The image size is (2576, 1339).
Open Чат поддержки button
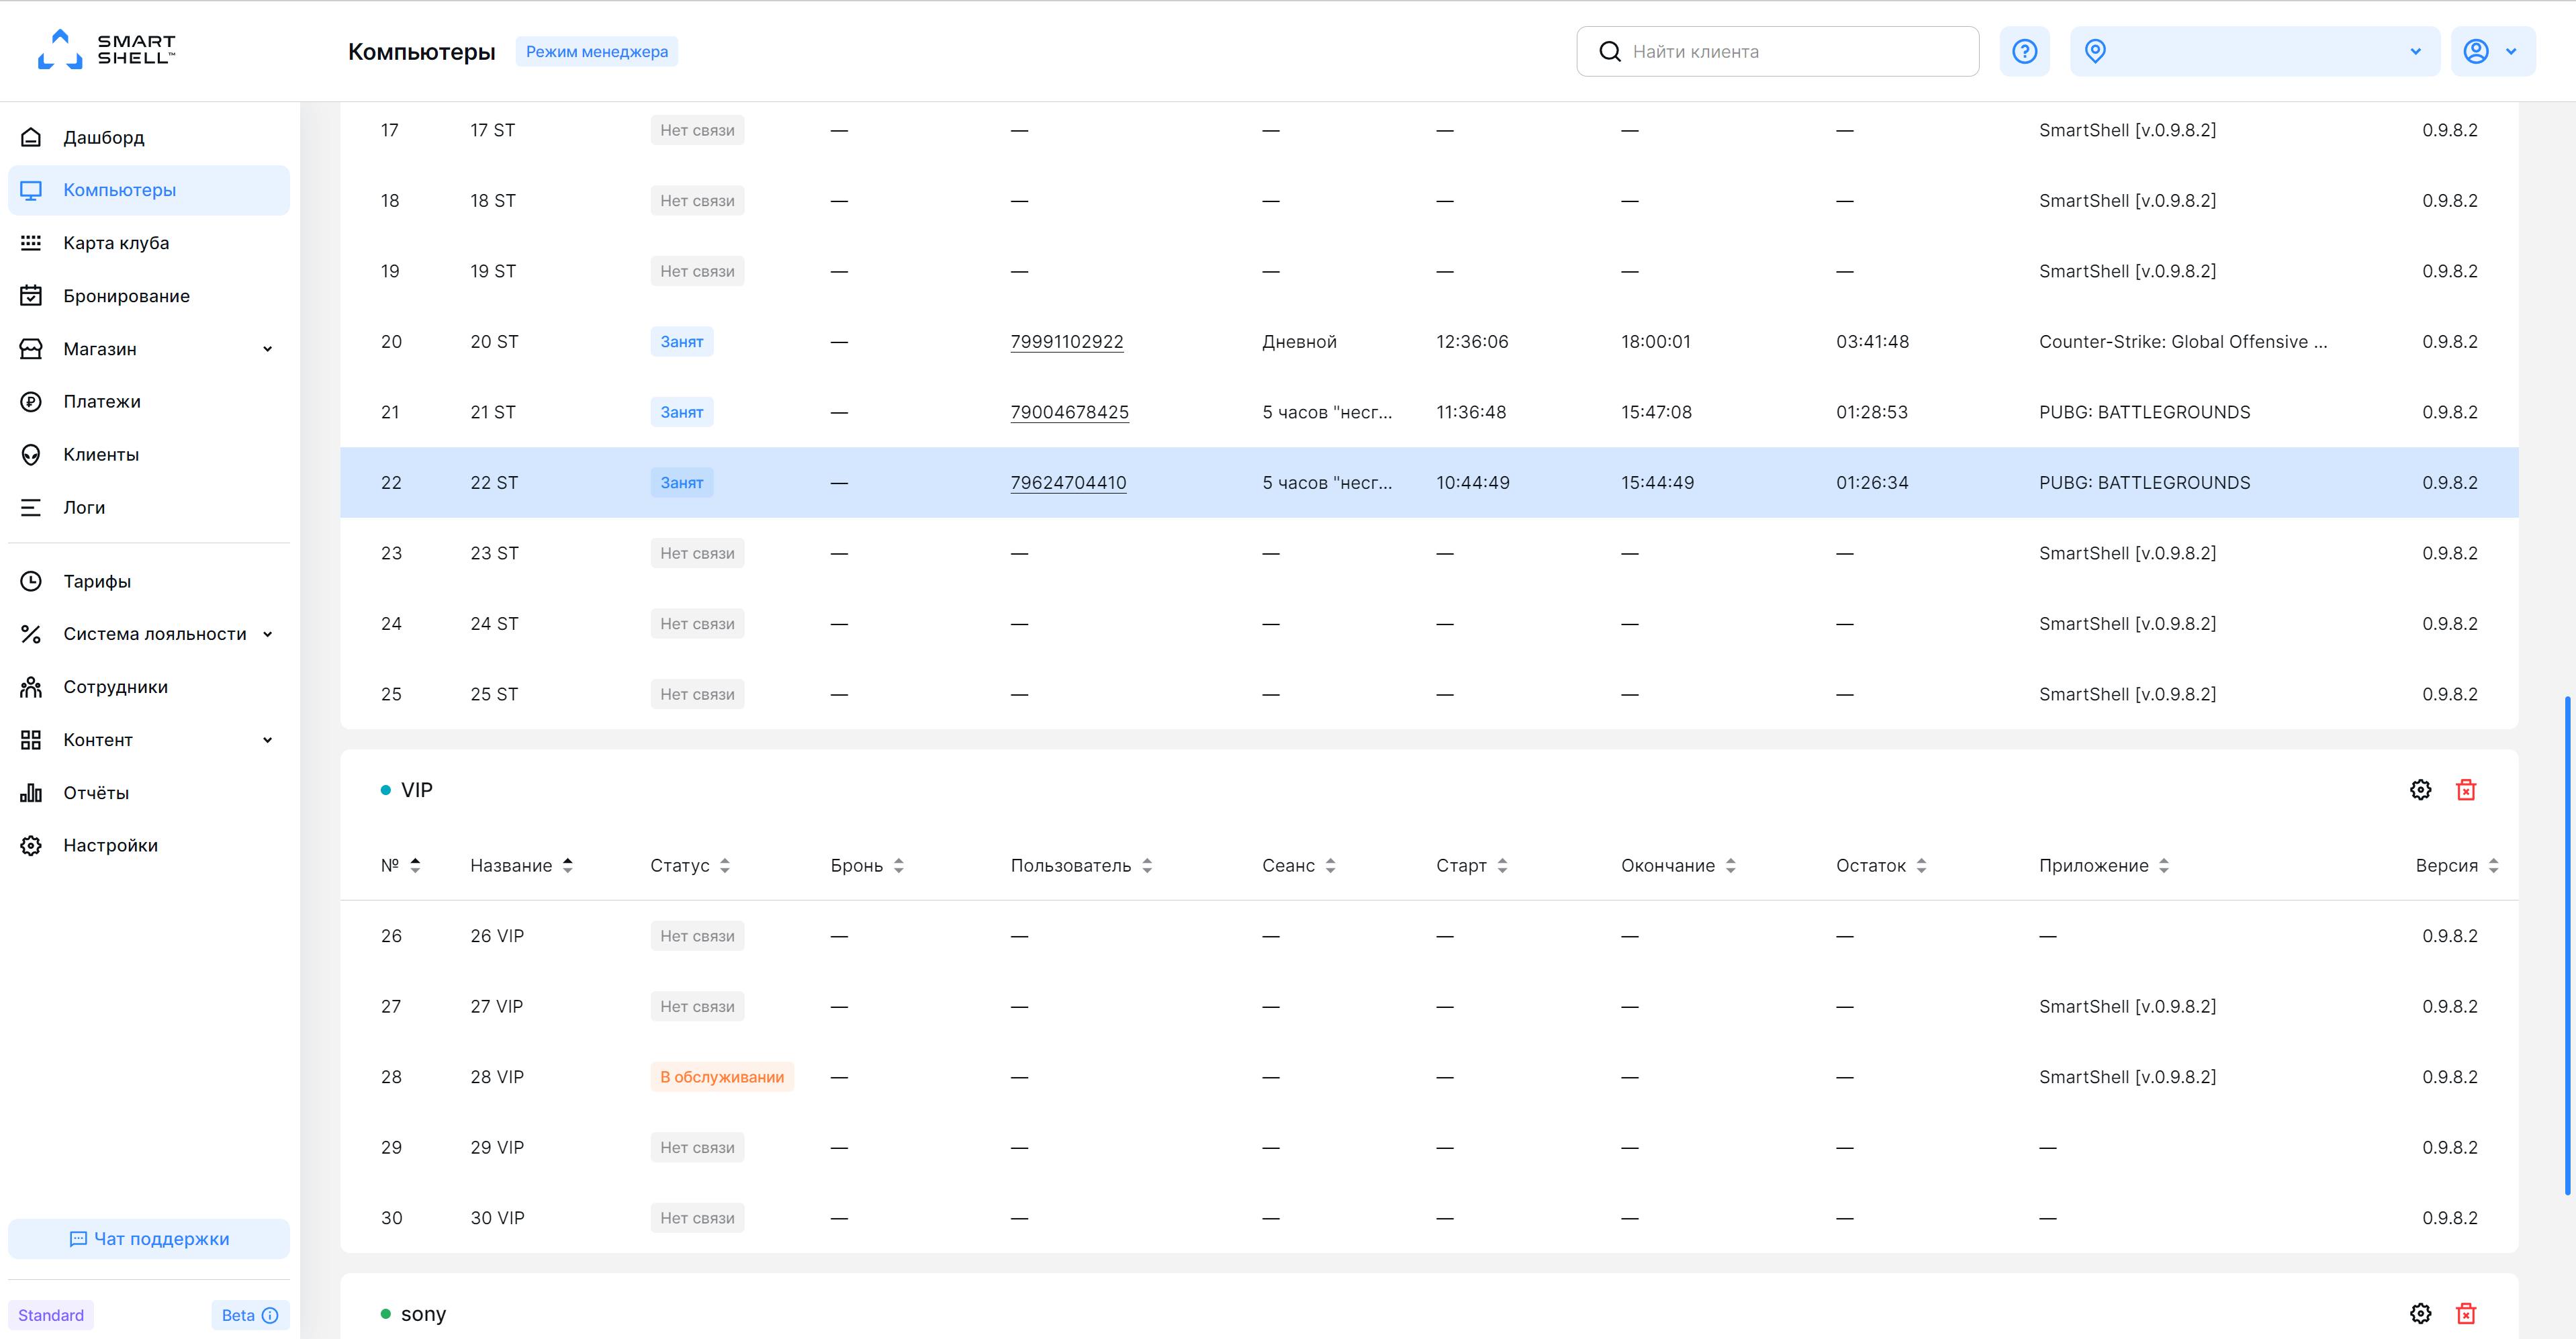coord(149,1238)
